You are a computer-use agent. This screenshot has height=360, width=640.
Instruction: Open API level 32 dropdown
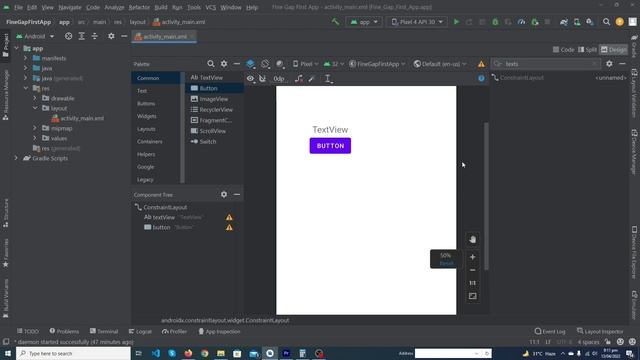[x=334, y=64]
